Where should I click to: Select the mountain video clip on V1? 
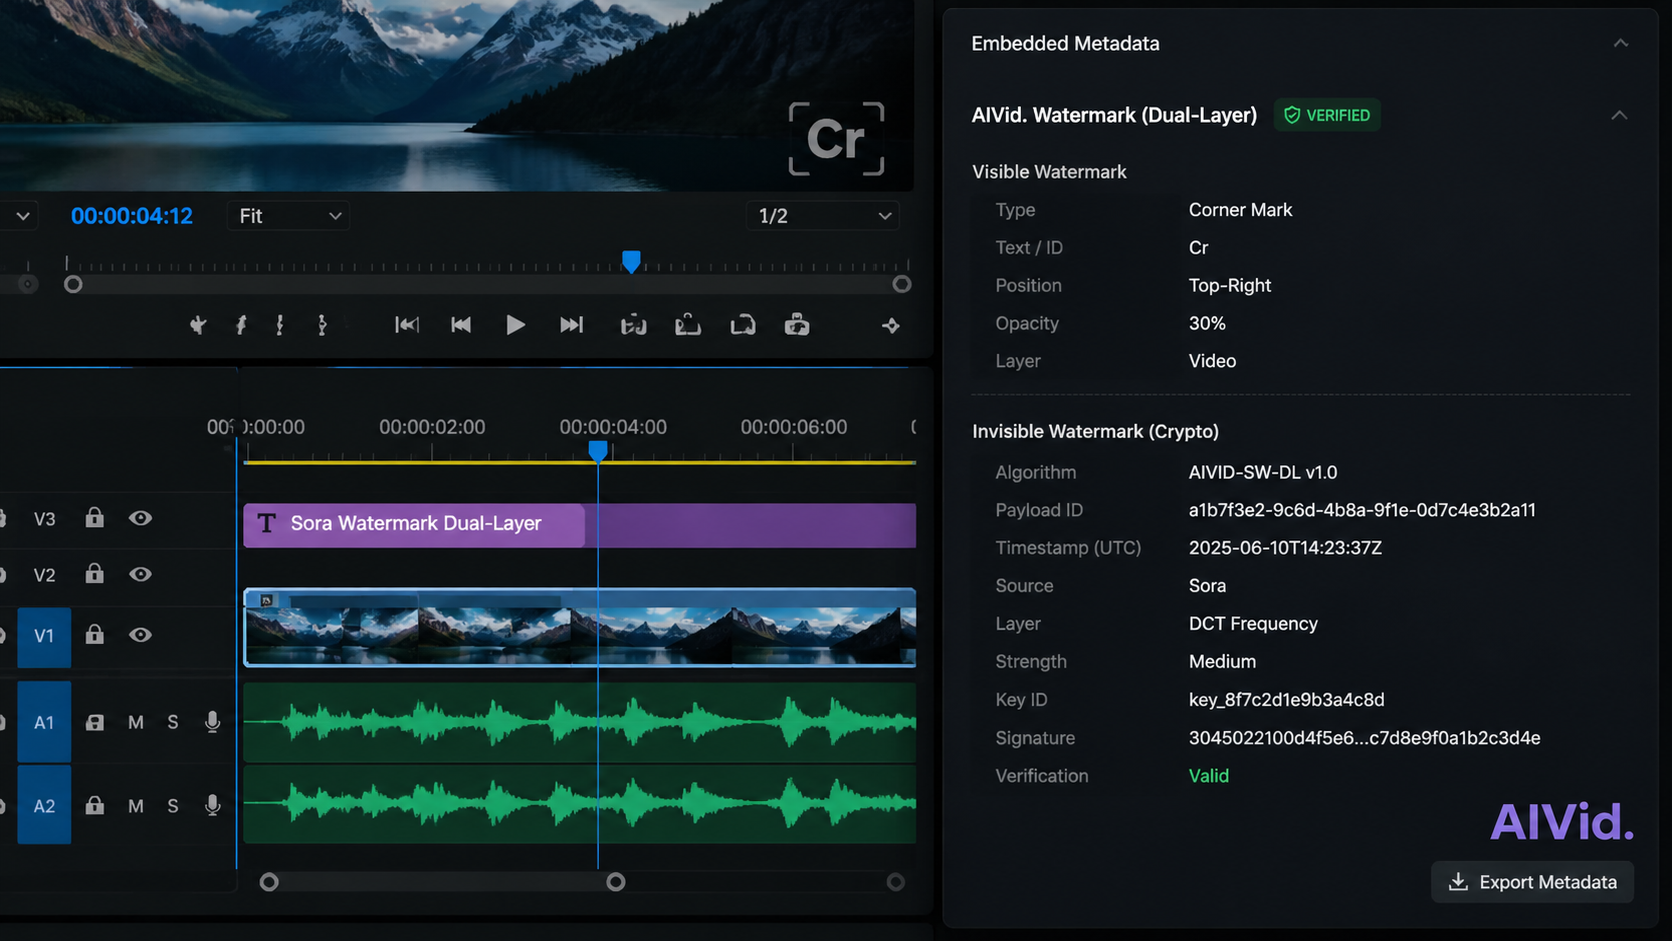point(580,627)
